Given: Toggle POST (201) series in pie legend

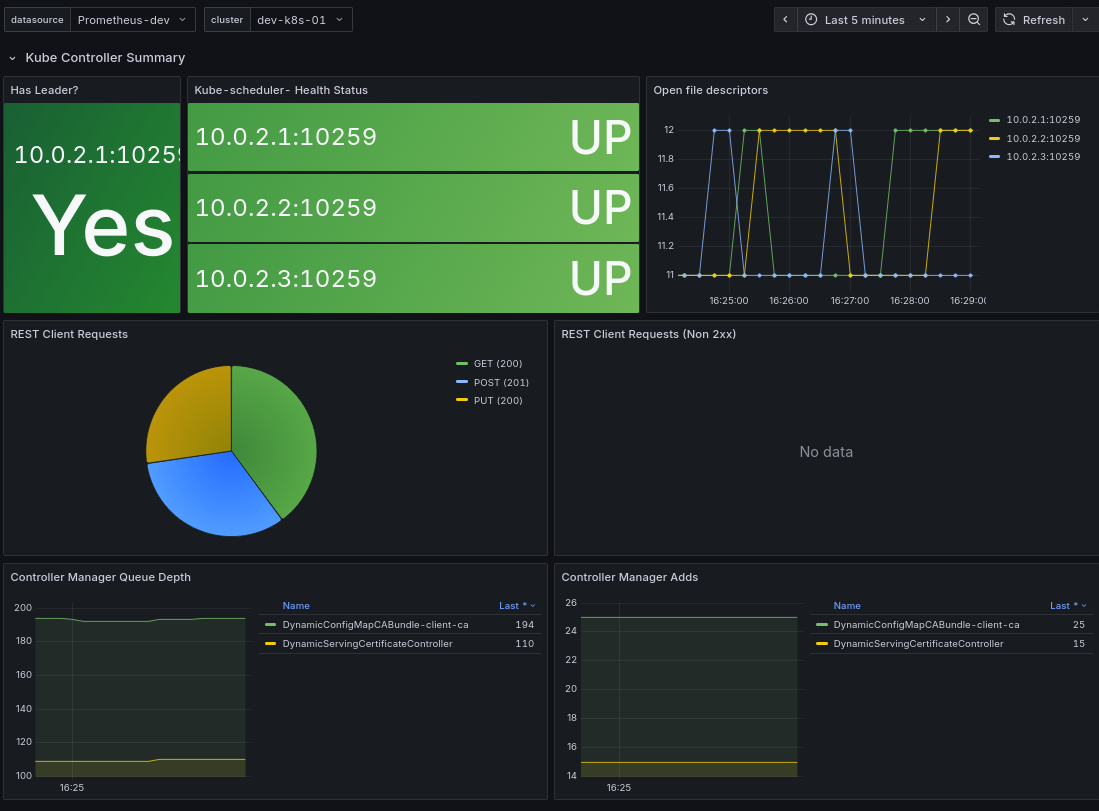Looking at the screenshot, I should [x=501, y=382].
